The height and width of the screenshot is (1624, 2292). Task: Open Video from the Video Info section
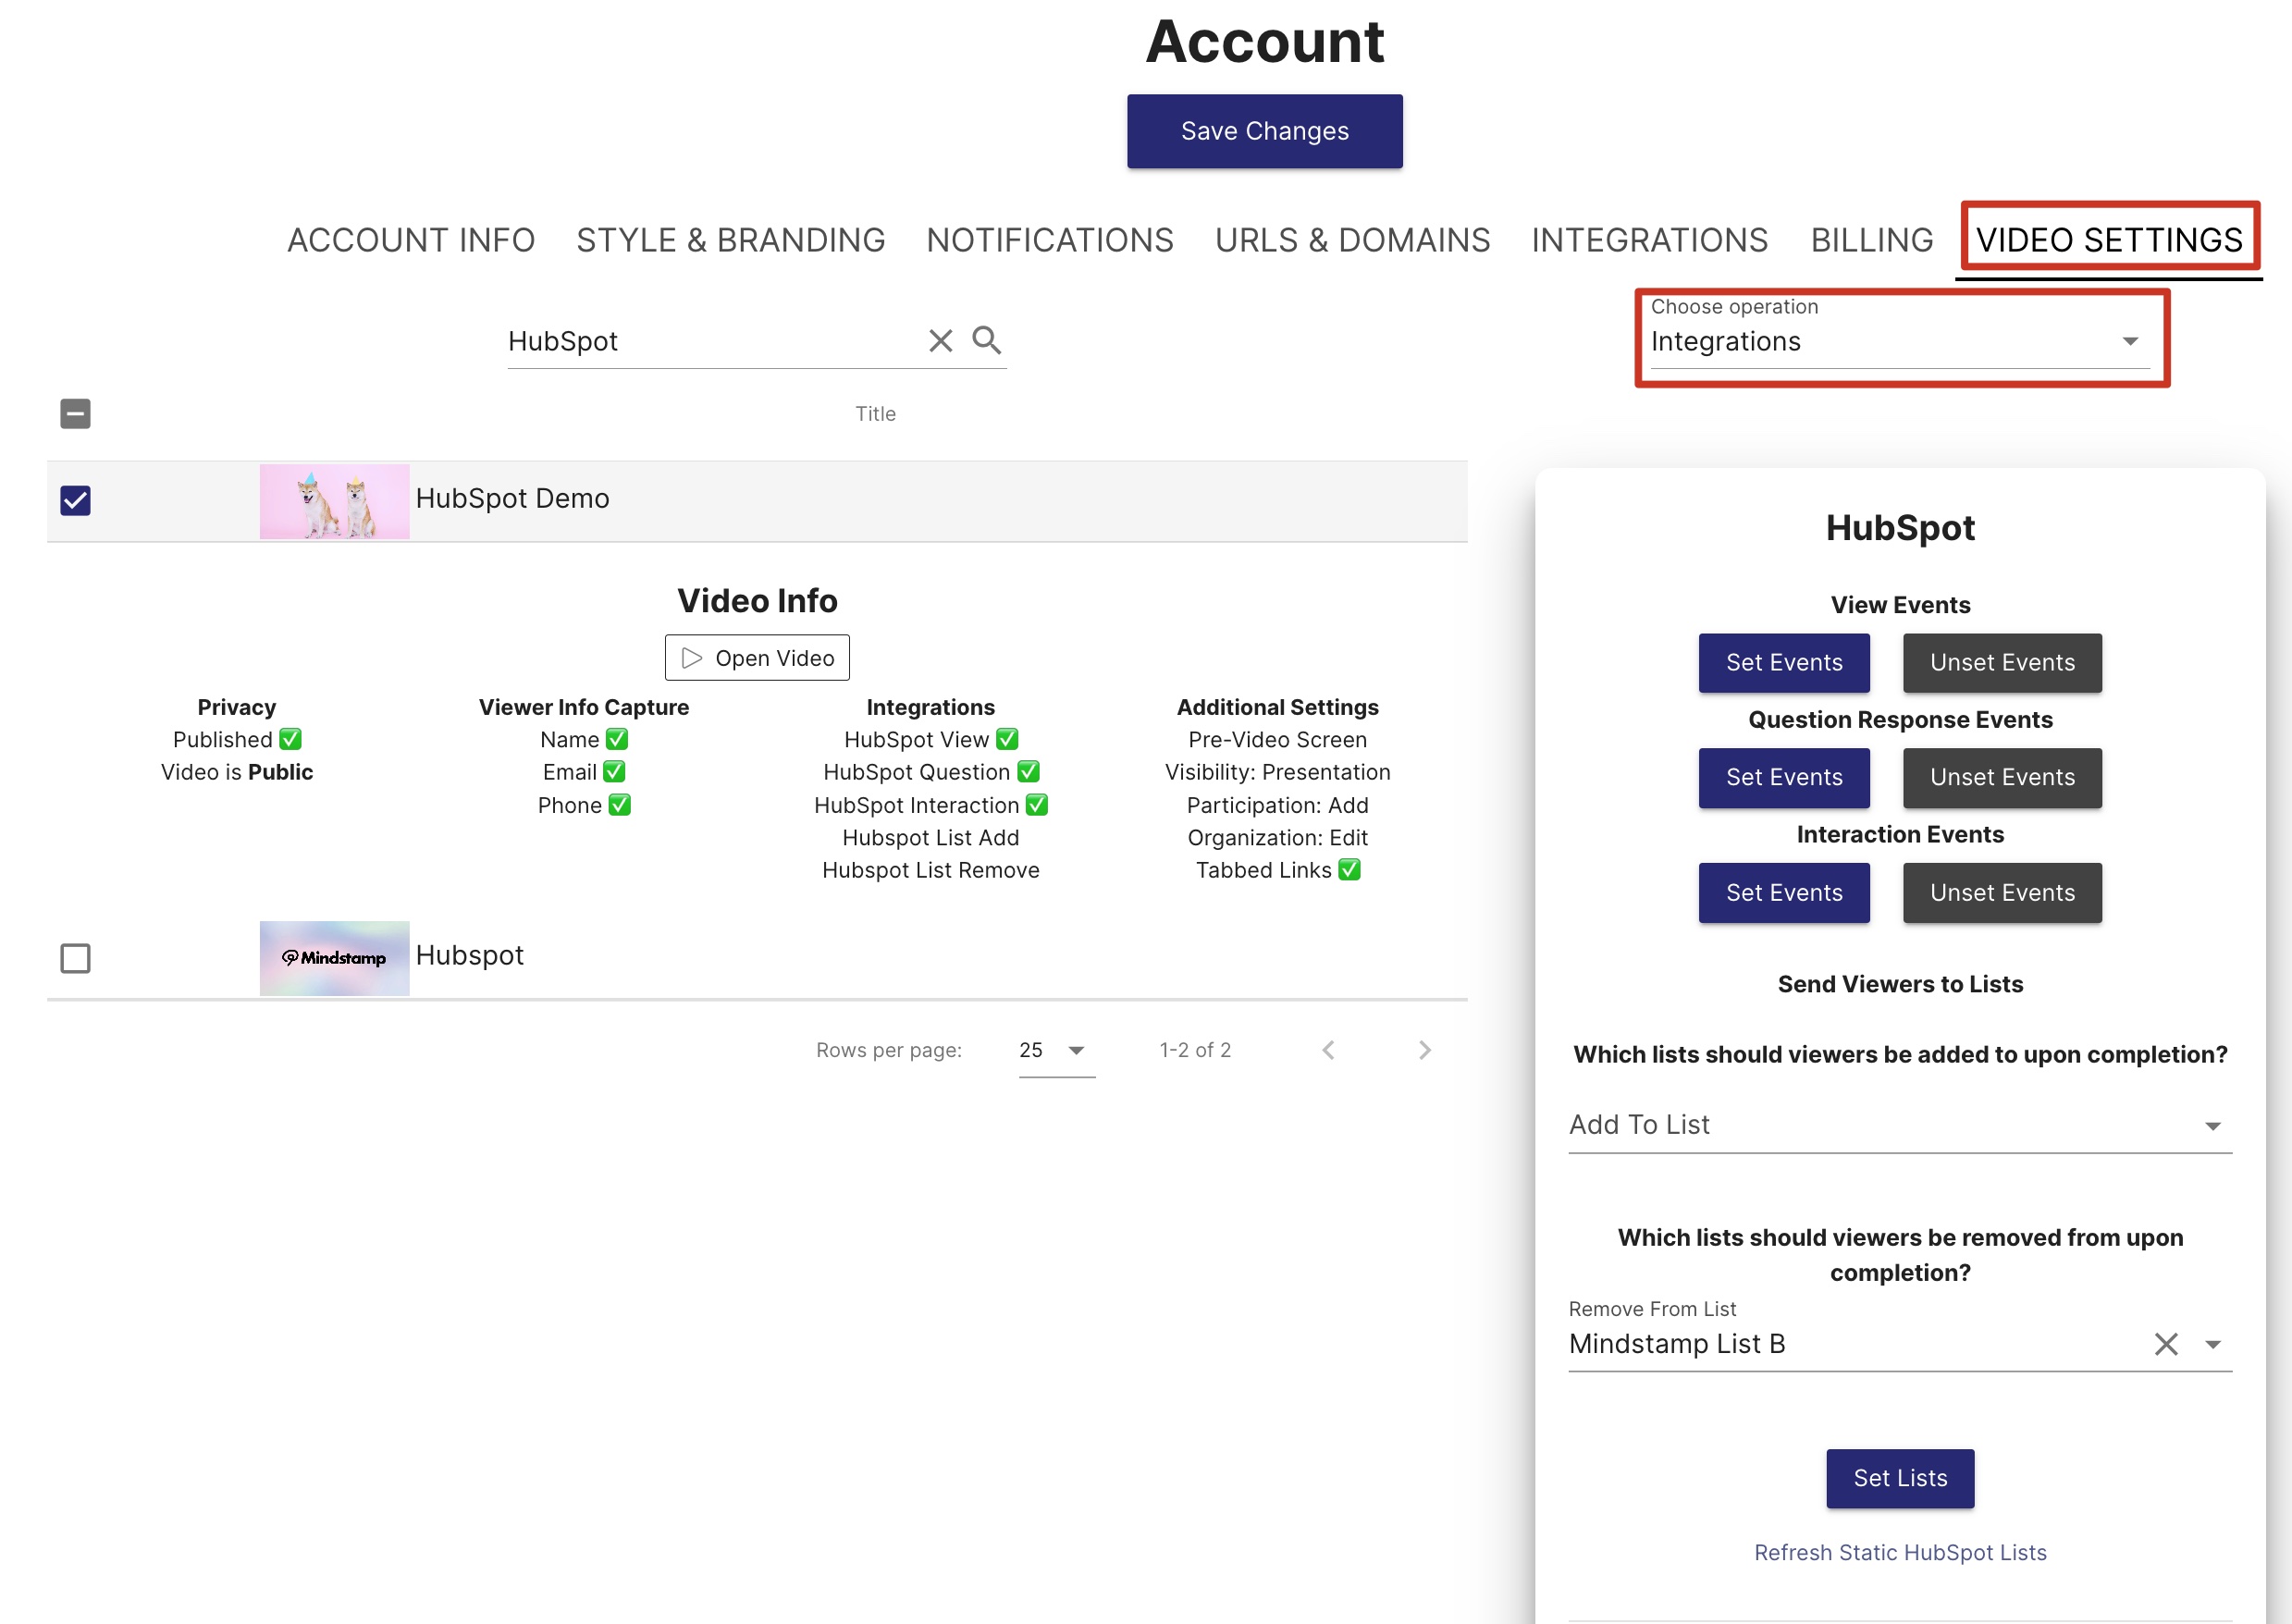pos(758,658)
